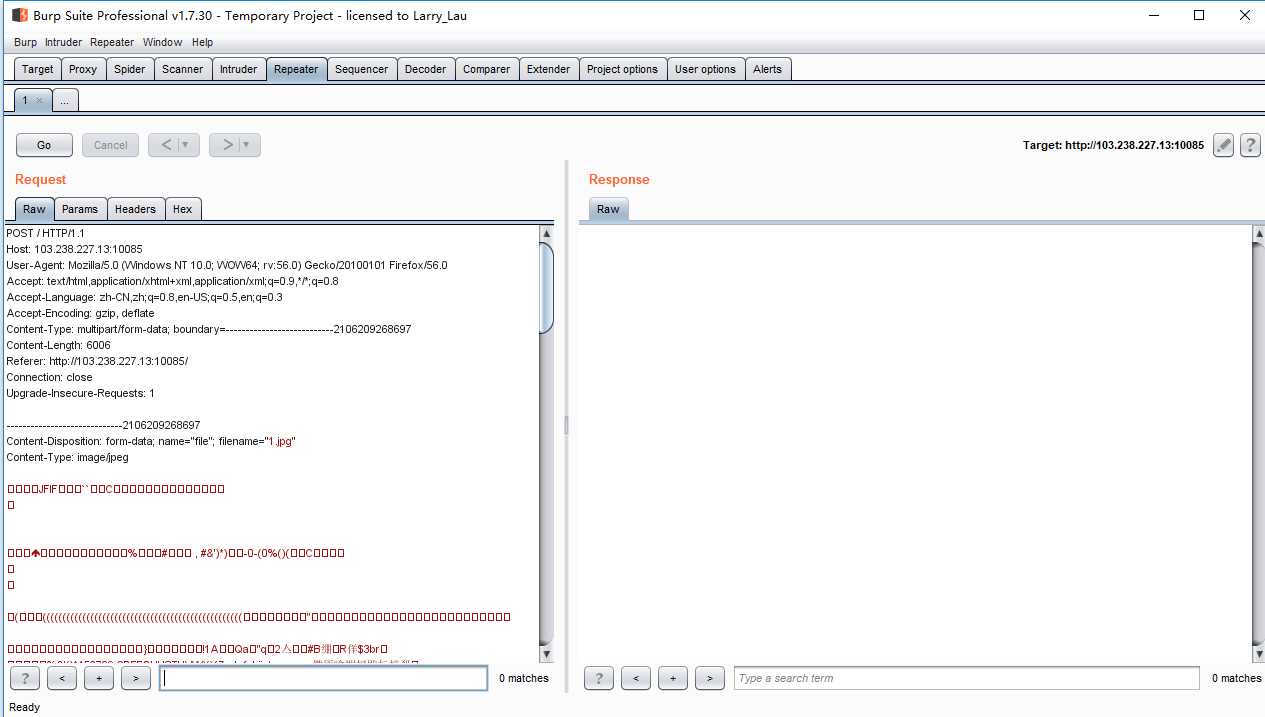1265x717 pixels.
Task: Click the plus button in response search
Action: click(x=673, y=678)
